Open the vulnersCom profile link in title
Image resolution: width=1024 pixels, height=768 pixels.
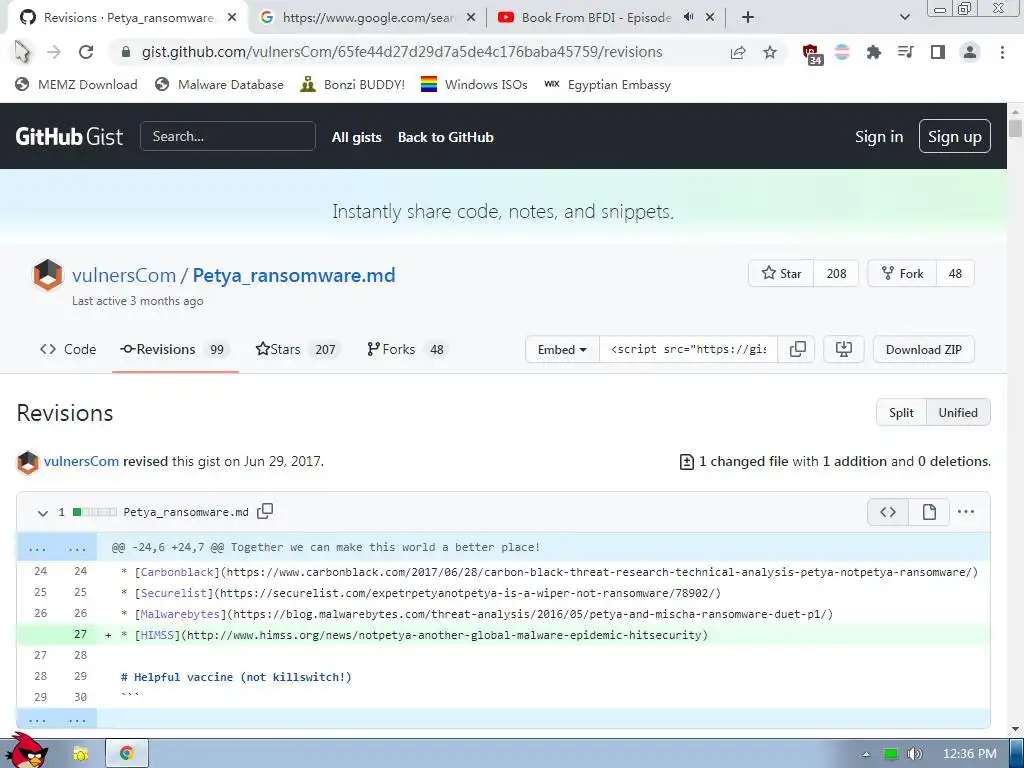point(124,276)
